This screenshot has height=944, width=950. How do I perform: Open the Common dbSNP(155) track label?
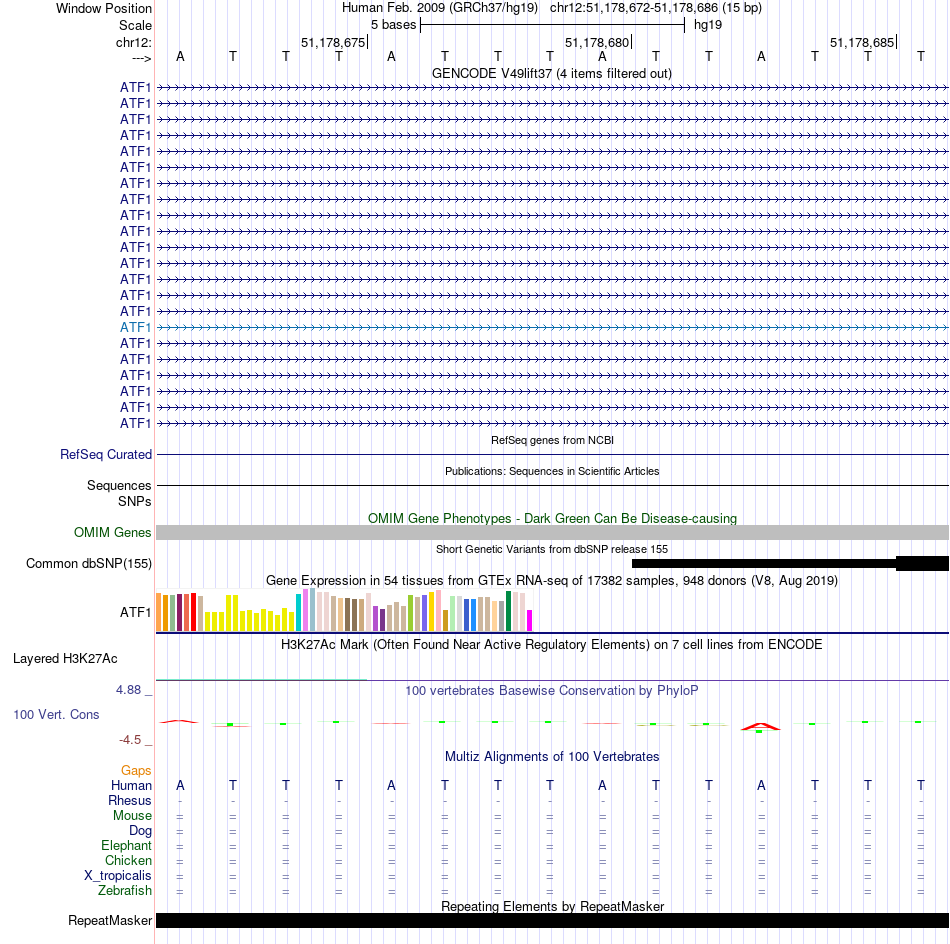(x=88, y=563)
